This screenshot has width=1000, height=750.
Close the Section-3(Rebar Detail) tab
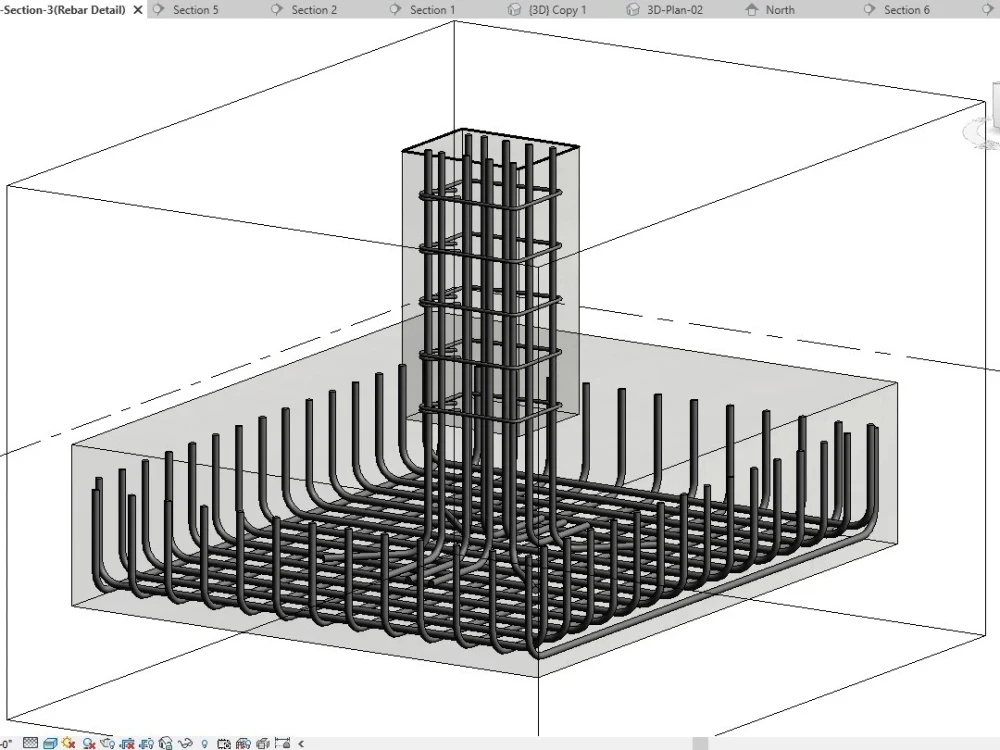coord(137,9)
